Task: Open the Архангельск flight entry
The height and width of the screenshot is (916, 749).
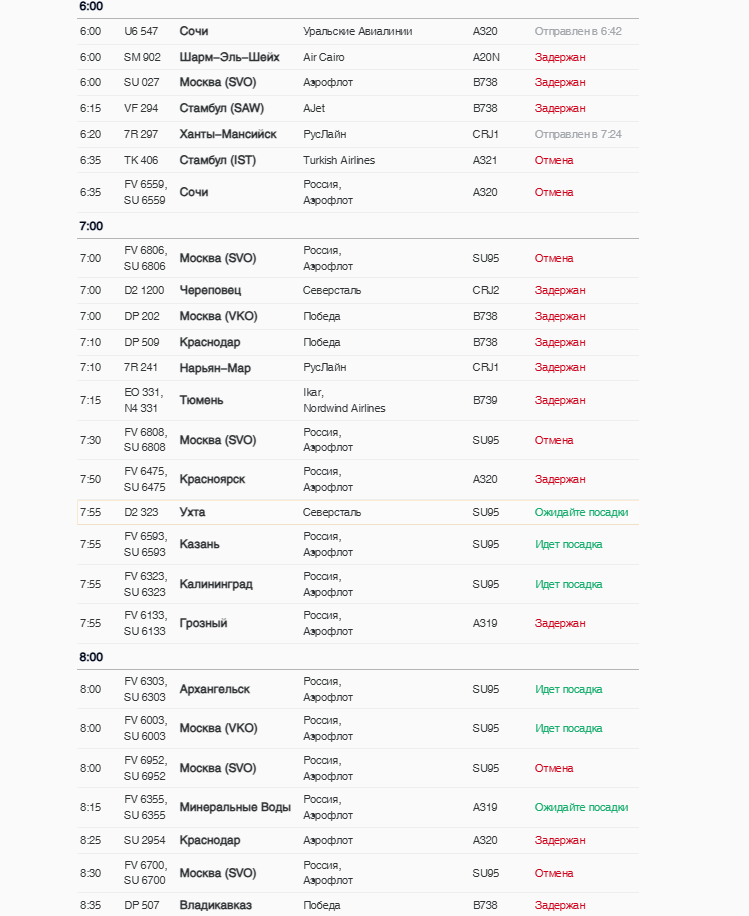Action: 214,689
